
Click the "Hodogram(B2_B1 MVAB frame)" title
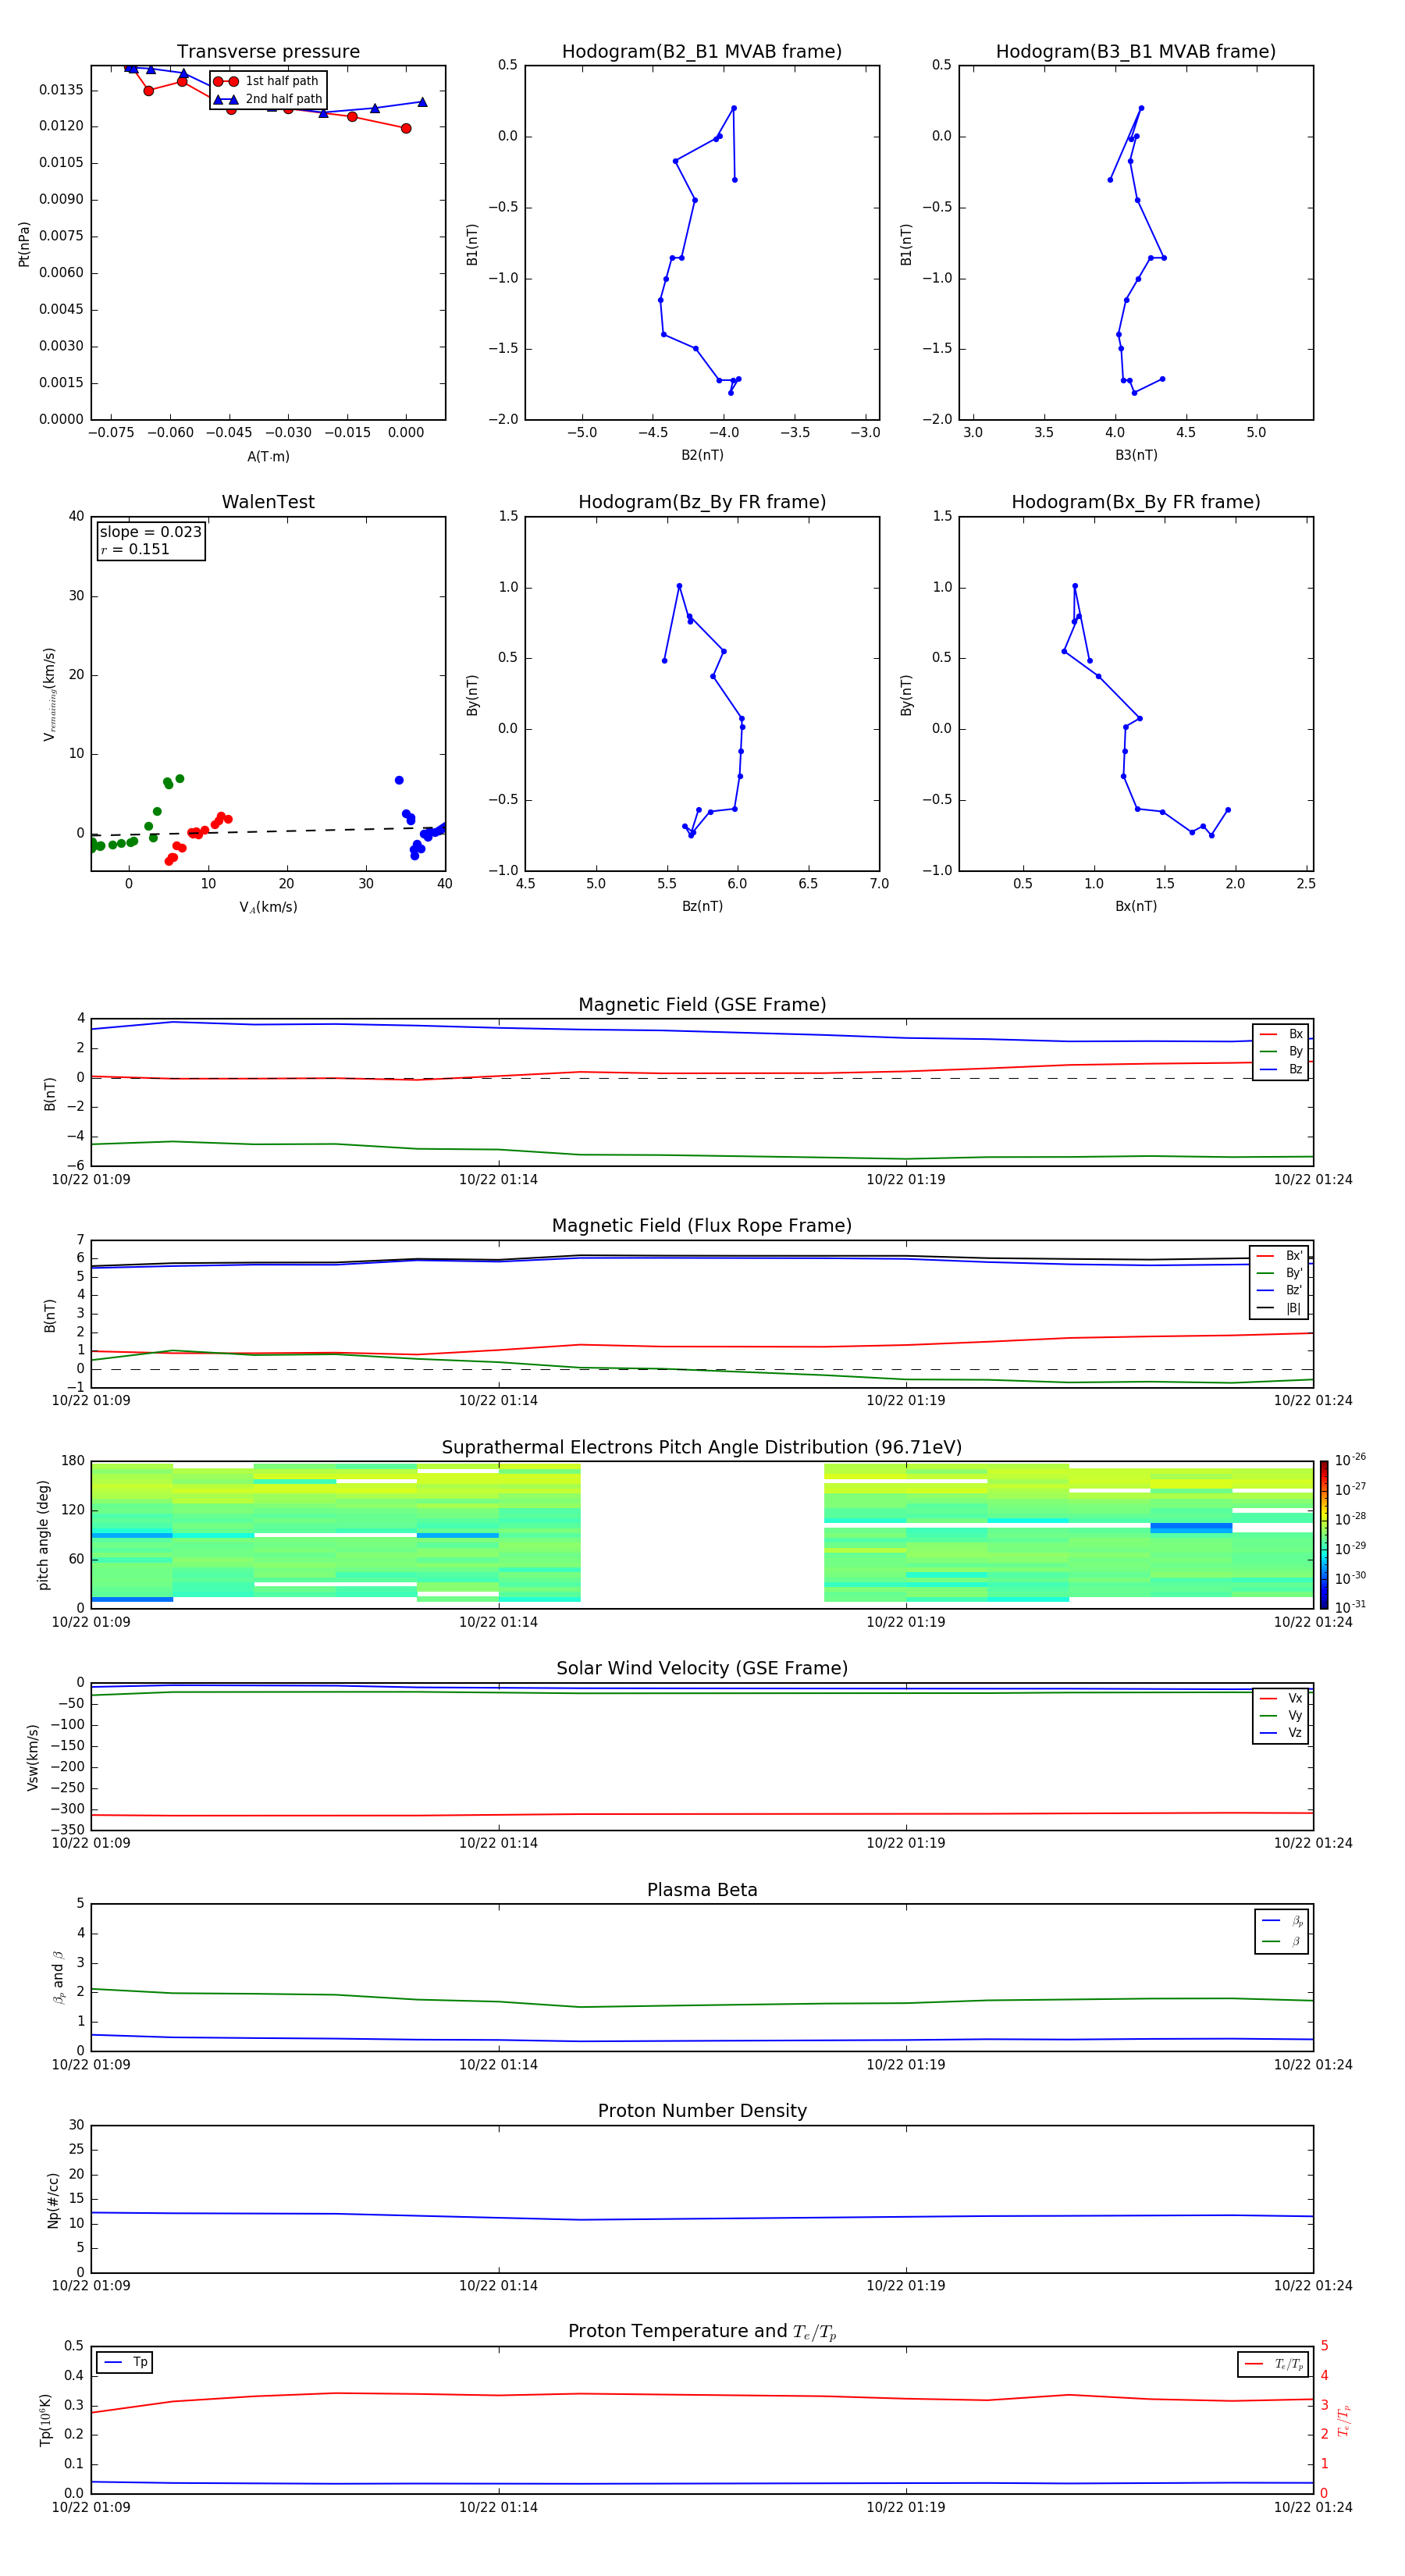(x=702, y=52)
